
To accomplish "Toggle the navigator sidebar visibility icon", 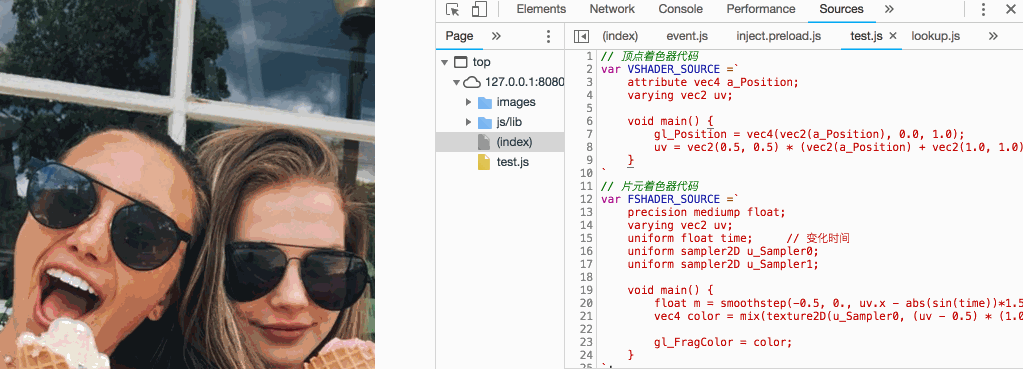I will click(581, 36).
